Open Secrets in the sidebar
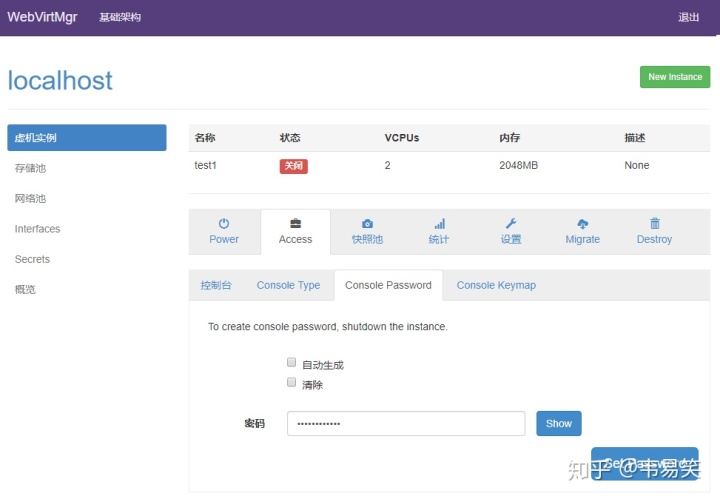This screenshot has width=720, height=499. (x=32, y=259)
